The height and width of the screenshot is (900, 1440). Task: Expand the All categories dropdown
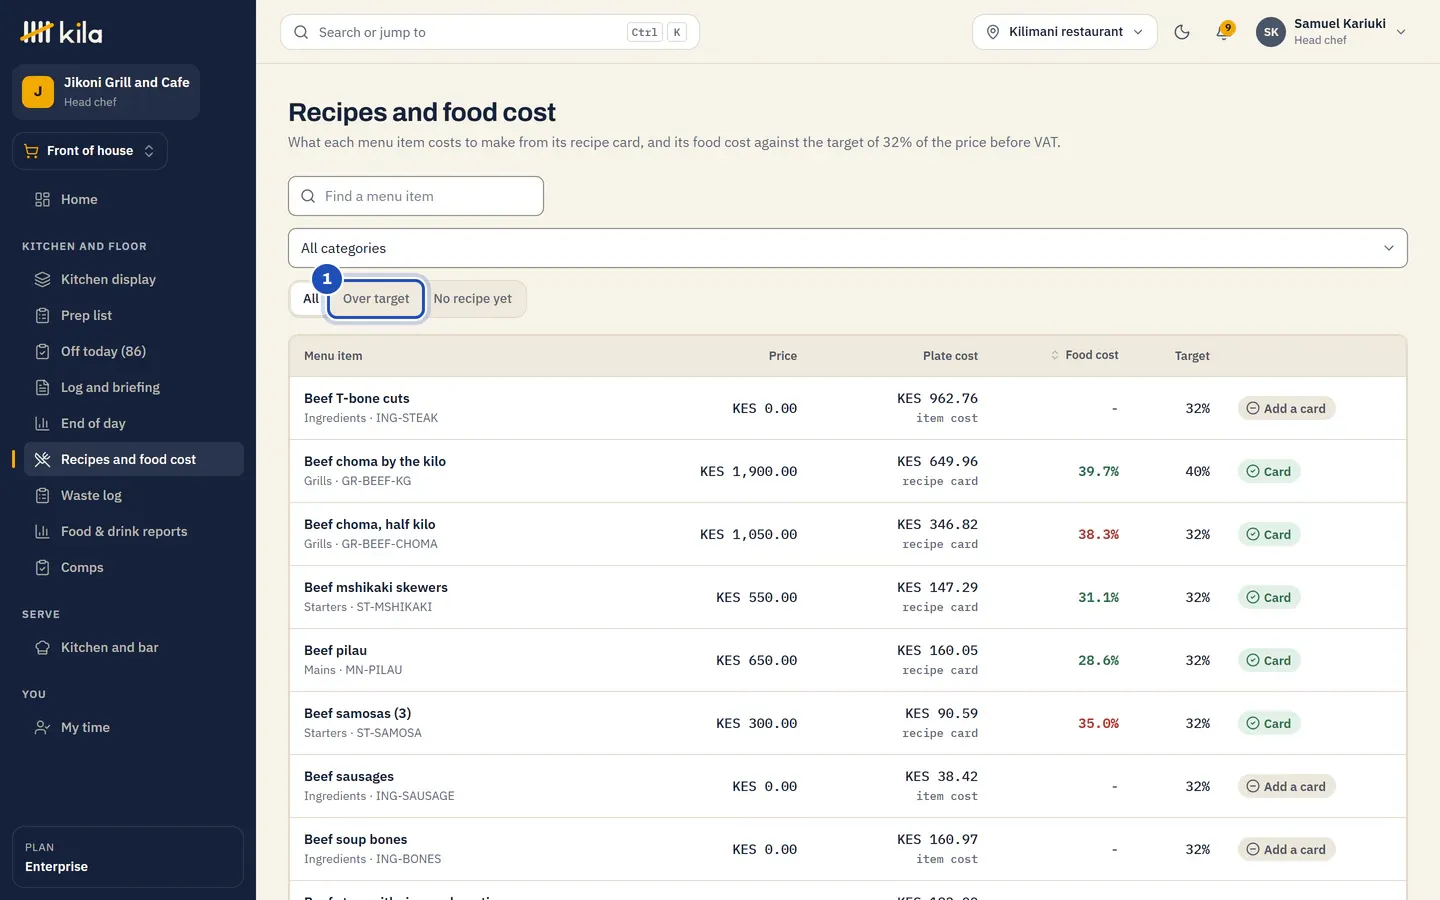(848, 248)
